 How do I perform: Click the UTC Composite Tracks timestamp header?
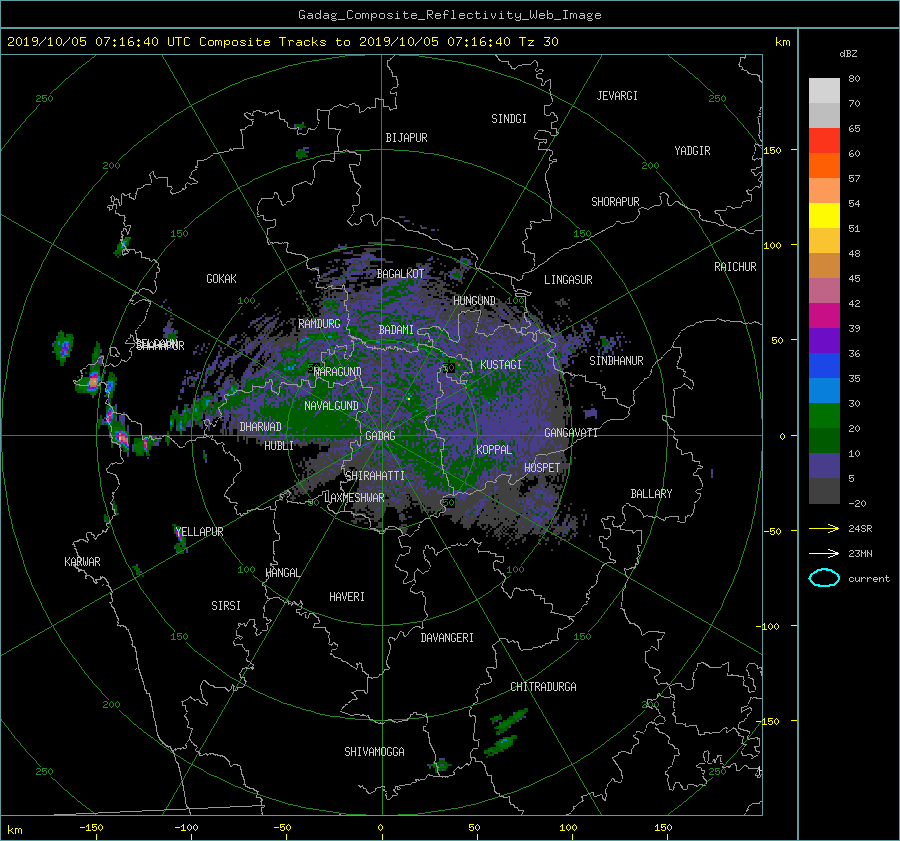[x=282, y=42]
